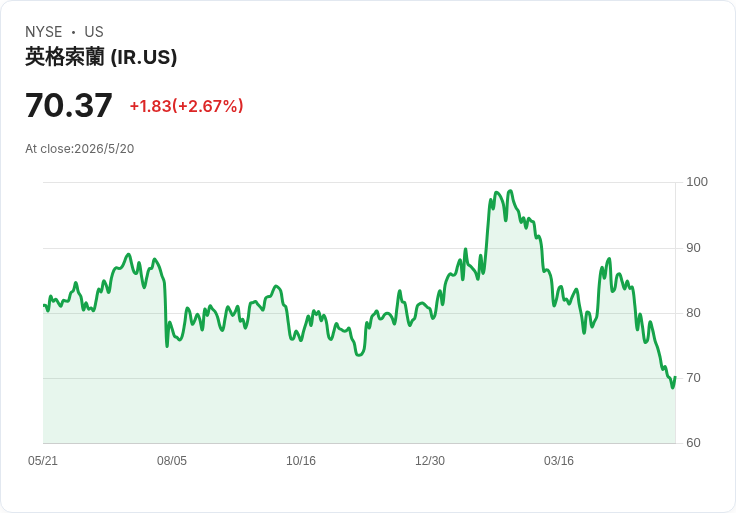Click the 100 price axis label
The image size is (736, 513).
pyautogui.click(x=697, y=182)
